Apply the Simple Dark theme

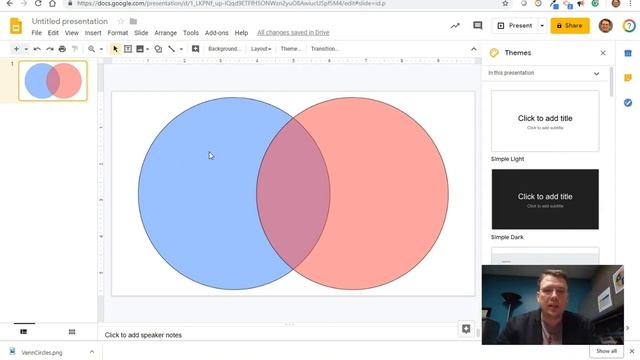[545, 199]
